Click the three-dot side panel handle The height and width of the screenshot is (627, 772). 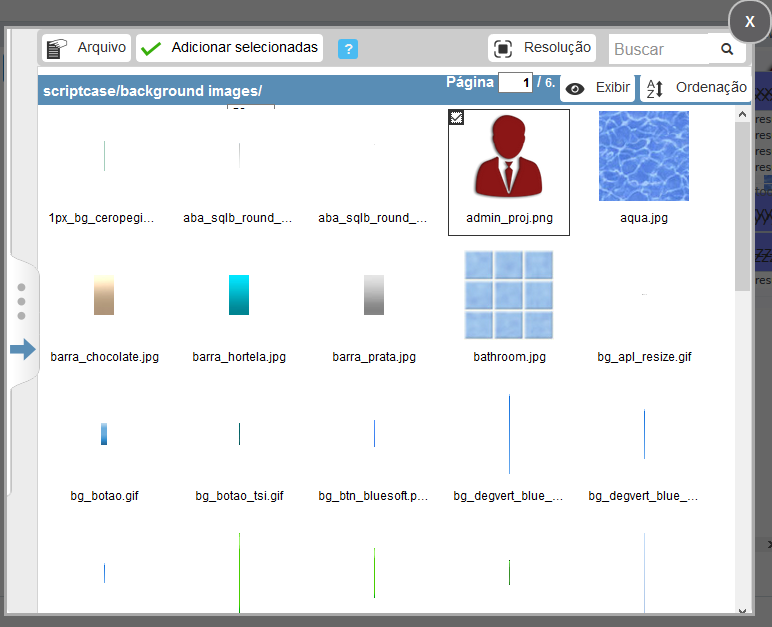[x=21, y=302]
